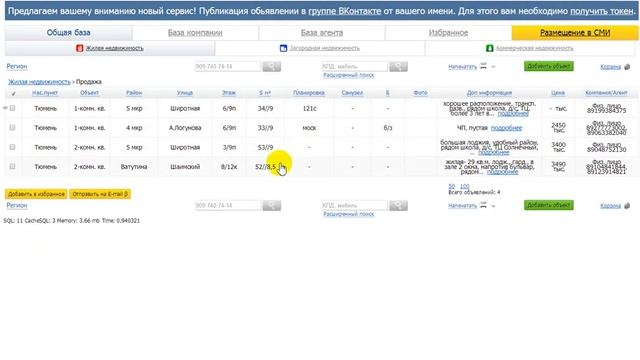The height and width of the screenshot is (360, 640).
Task: Click keyword search magnifier button above the table
Action: tap(398, 66)
